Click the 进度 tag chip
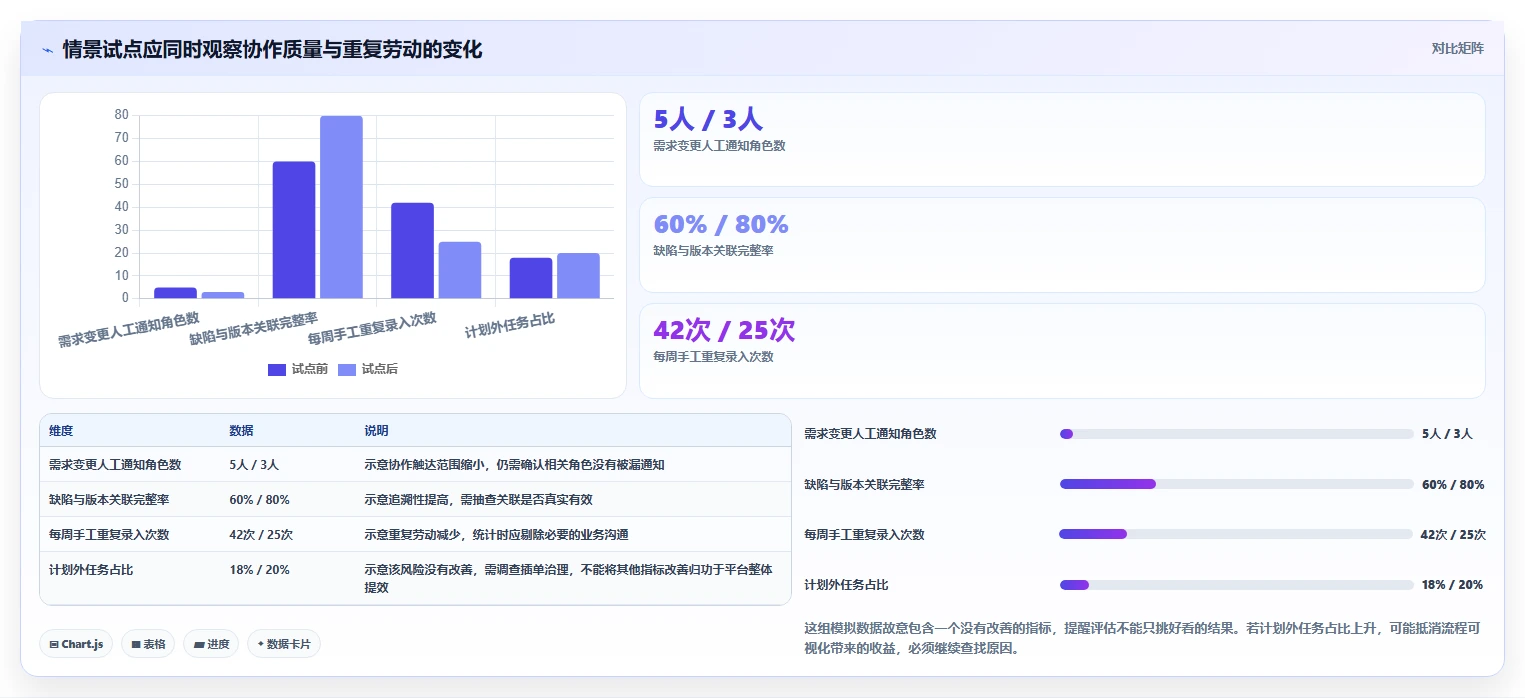 211,644
